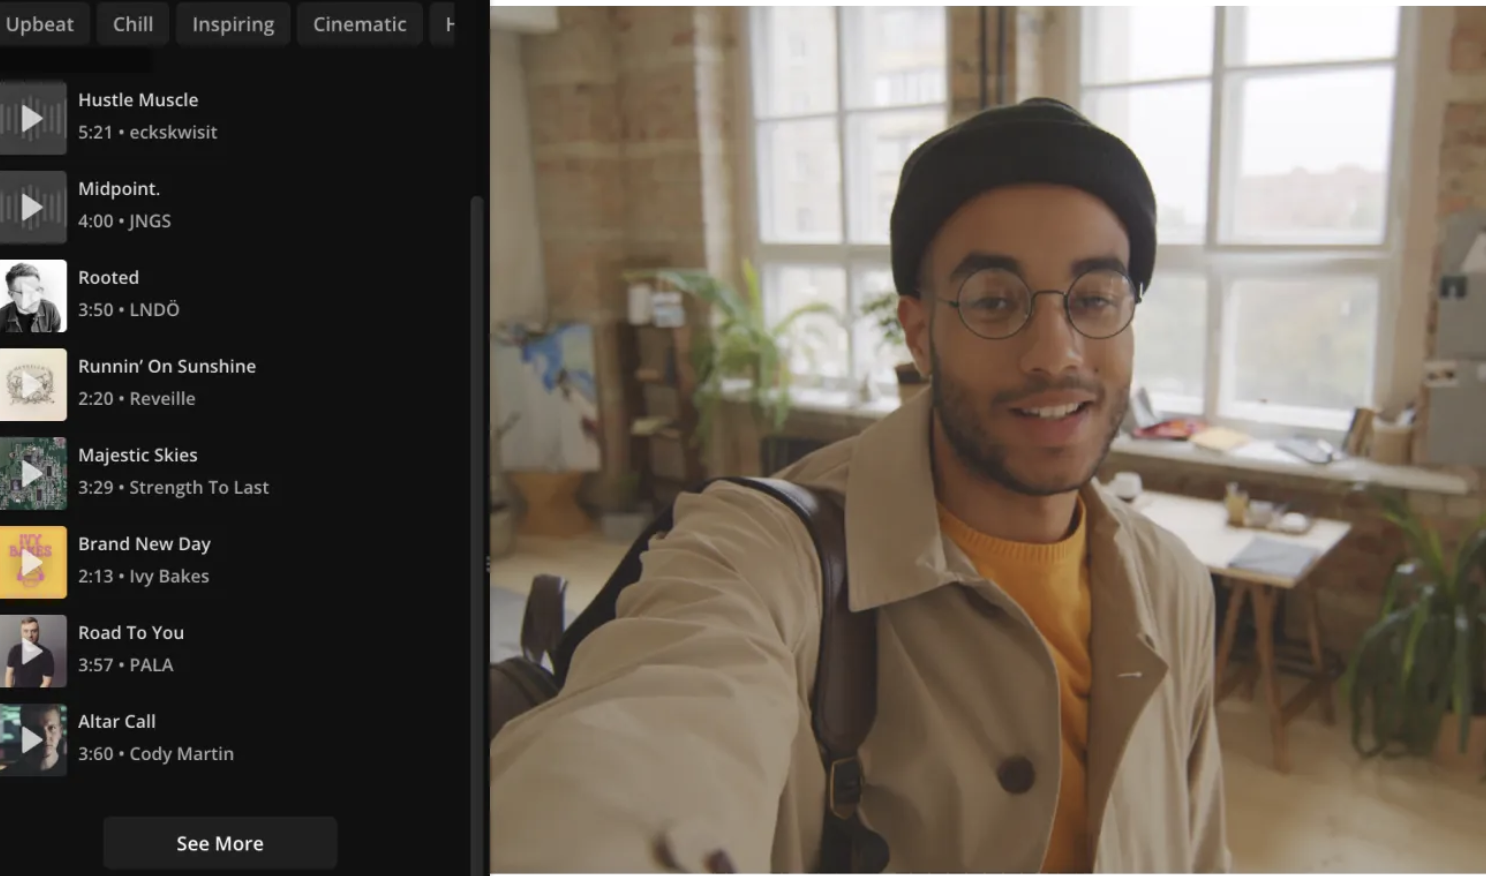The width and height of the screenshot is (1486, 876).
Task: Play the Midpoint. track by JNGS
Action: point(33,206)
